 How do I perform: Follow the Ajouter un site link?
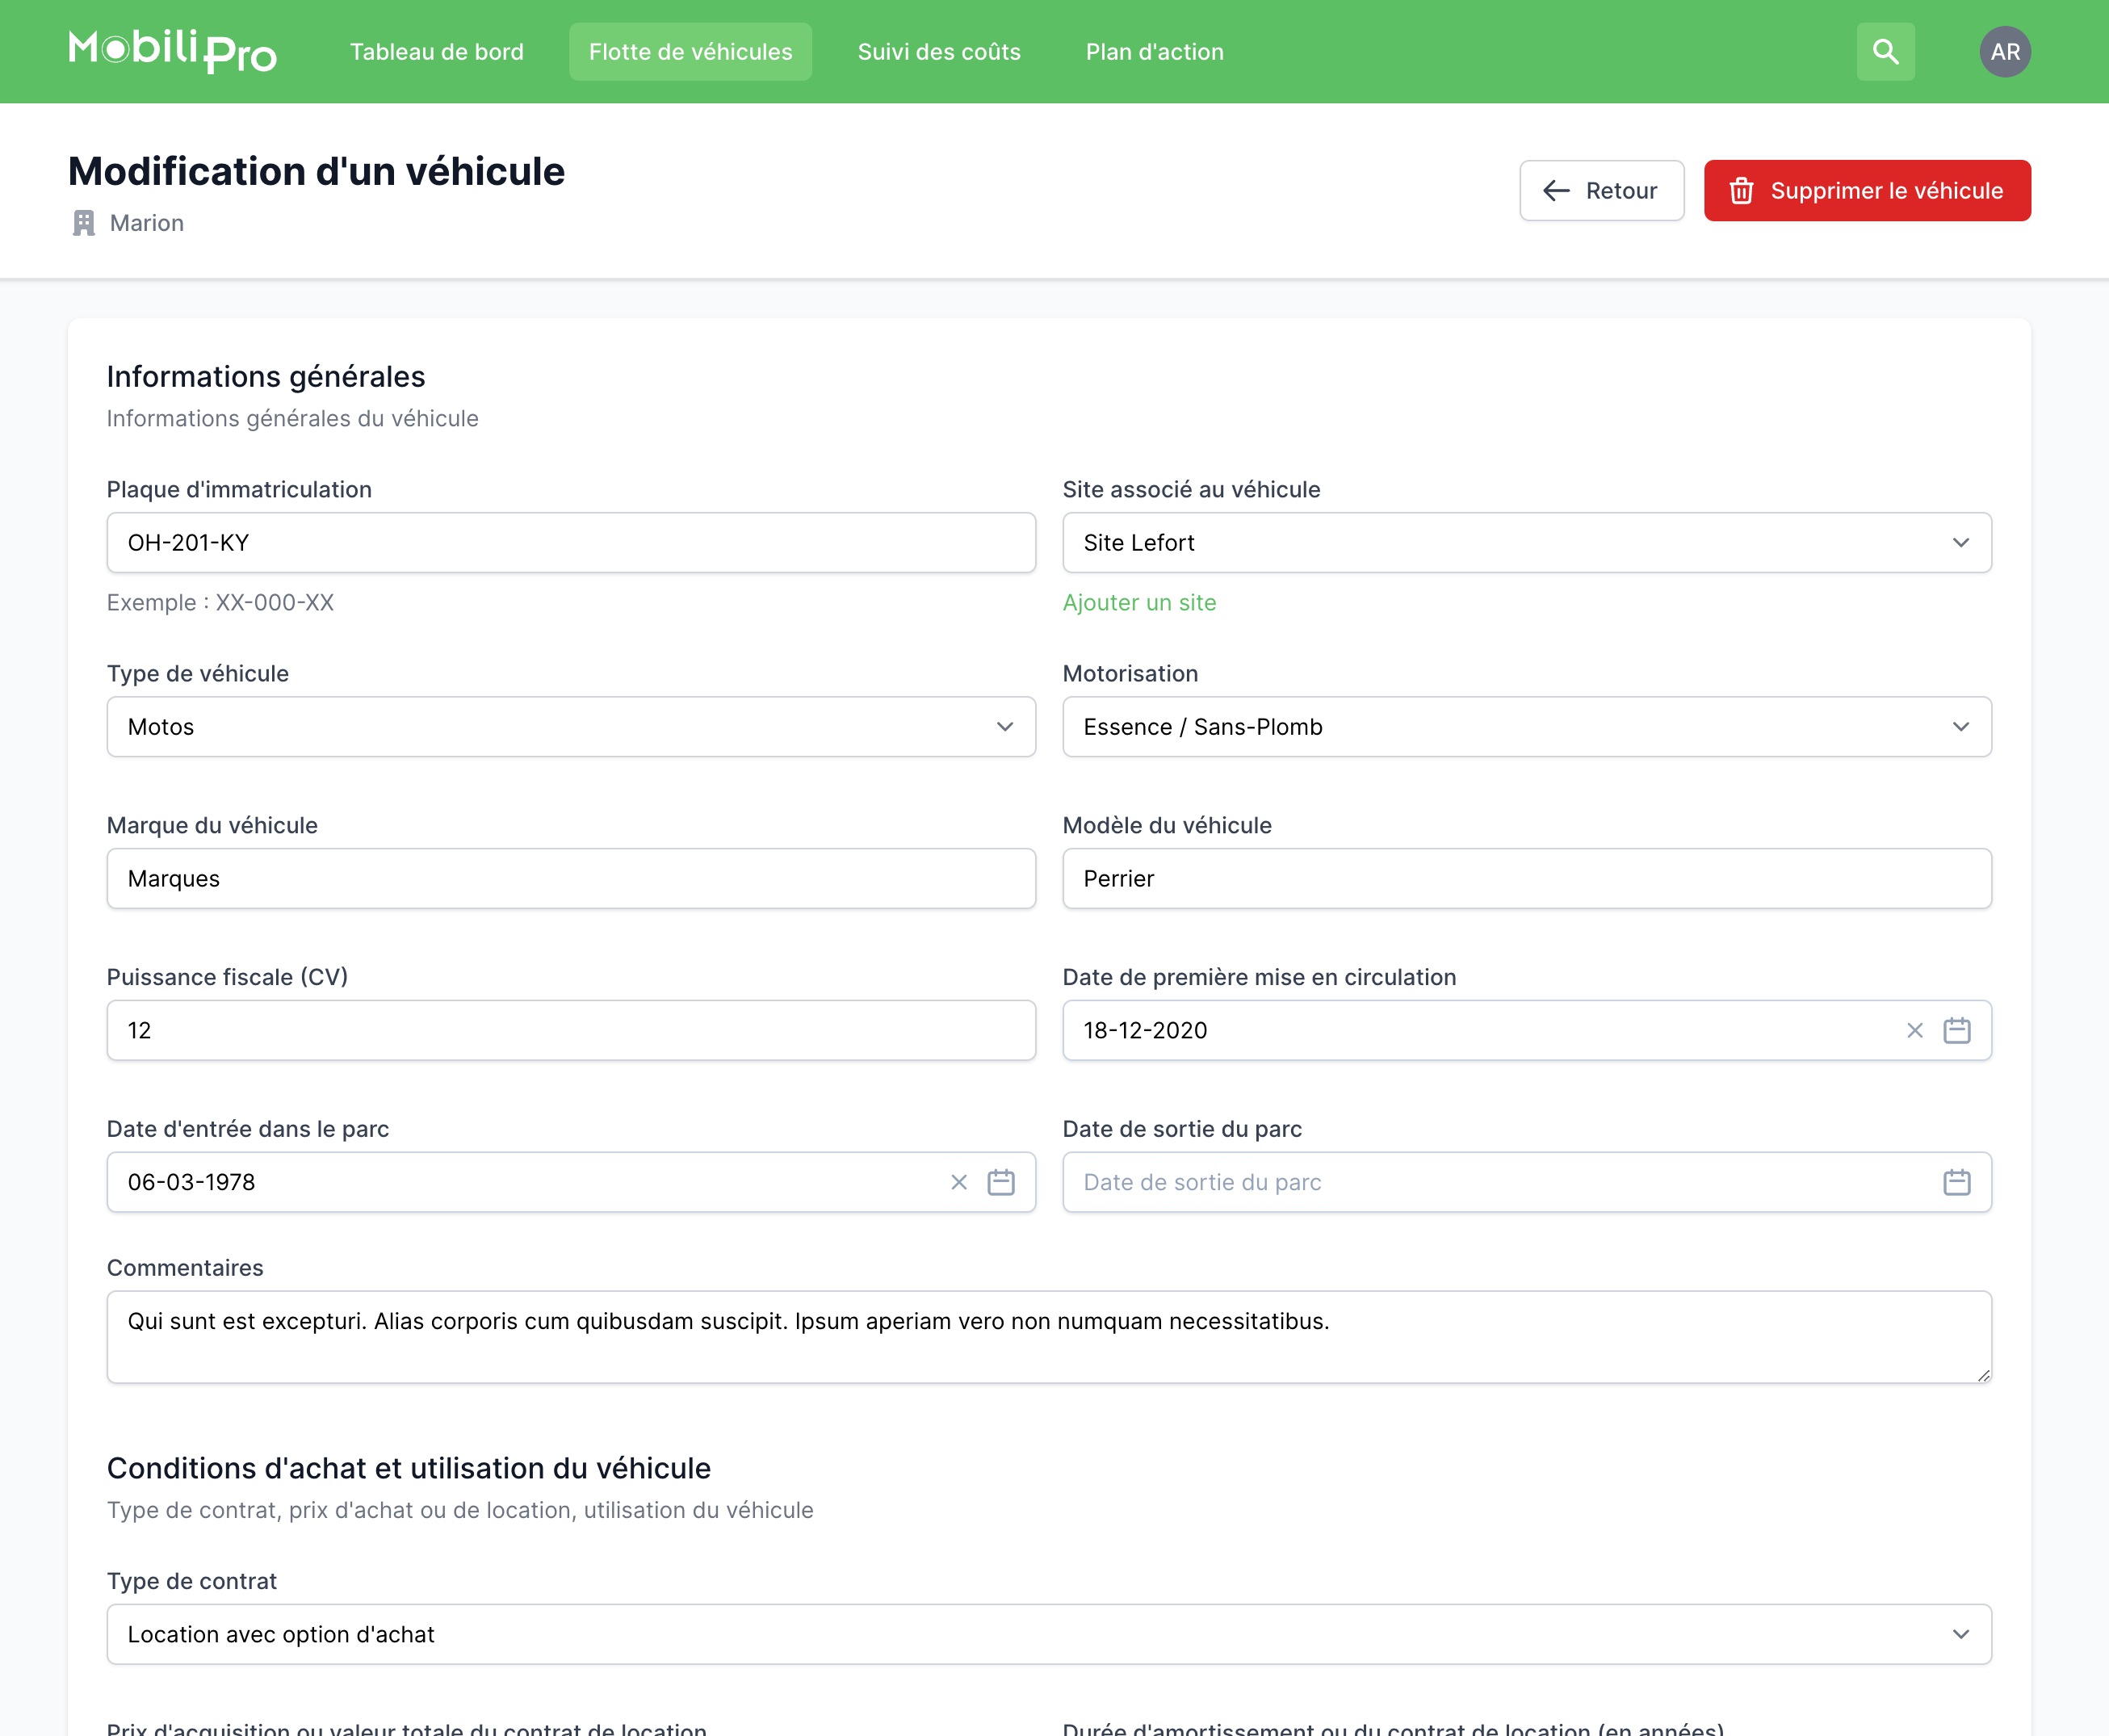(1139, 602)
